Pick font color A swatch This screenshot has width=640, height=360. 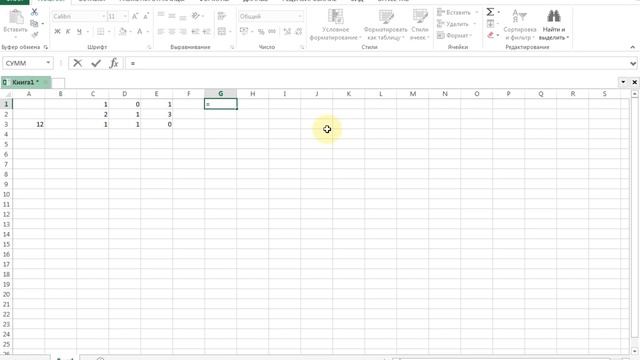click(140, 31)
